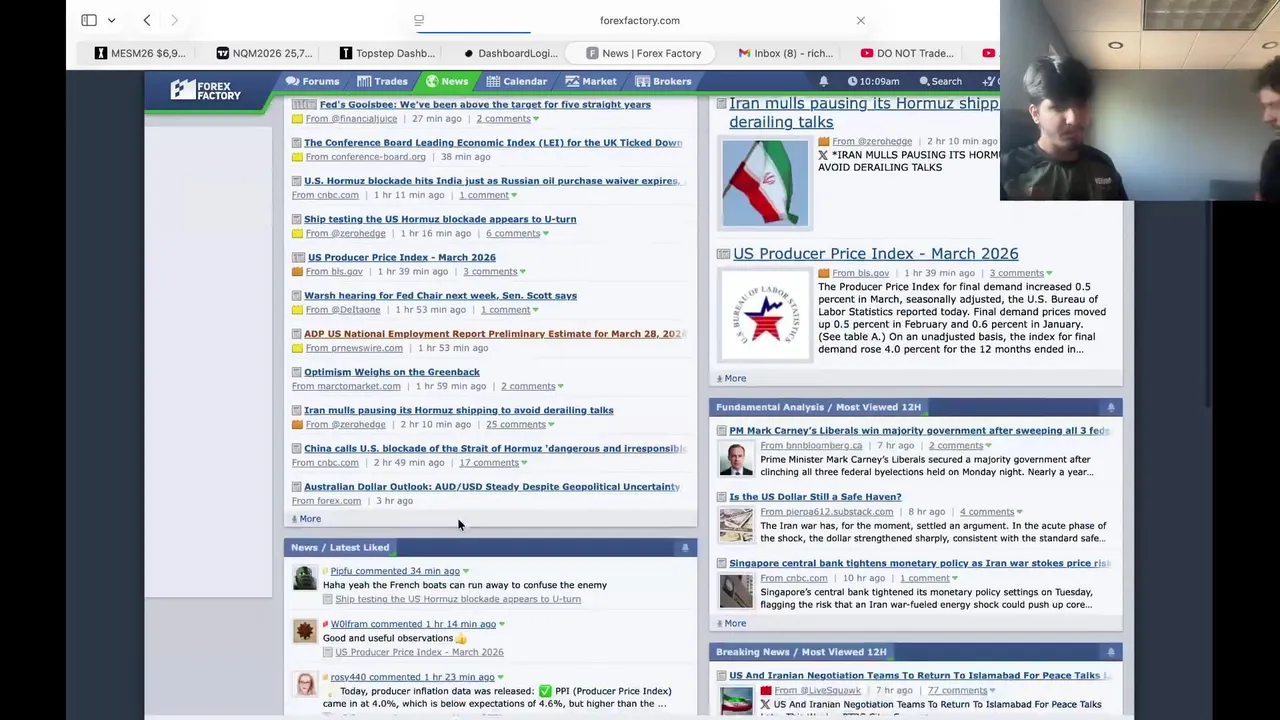Open the marctomarket.com source link
This screenshot has width=1280, height=720.
346,386
